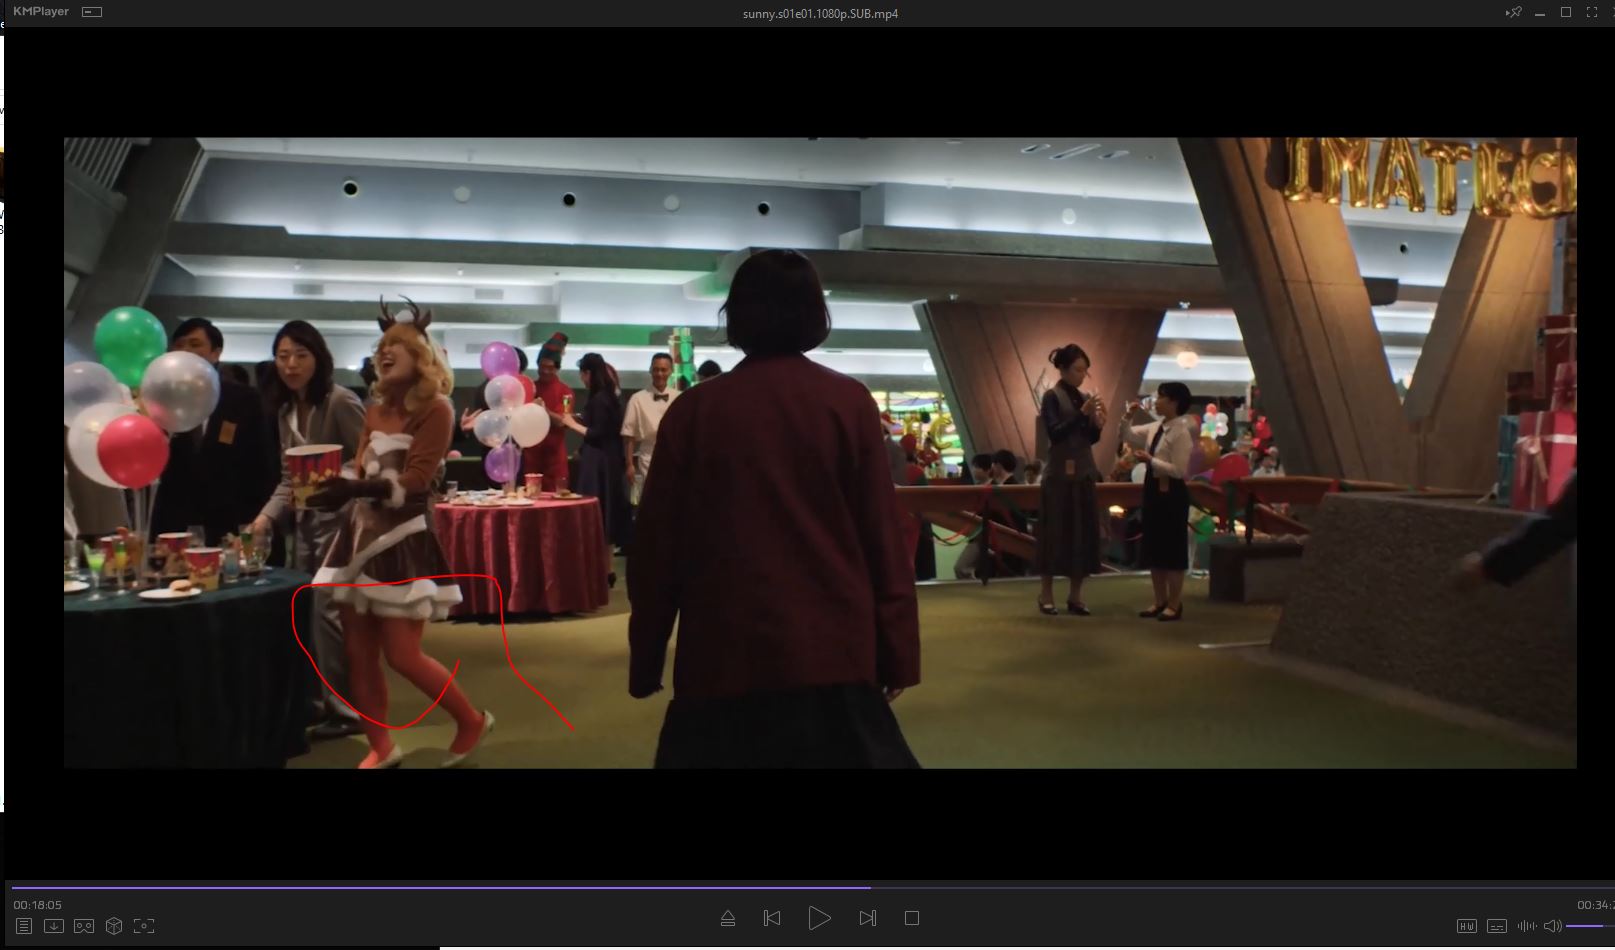The width and height of the screenshot is (1615, 950).
Task: Open the subtitle settings icon
Action: [1497, 926]
